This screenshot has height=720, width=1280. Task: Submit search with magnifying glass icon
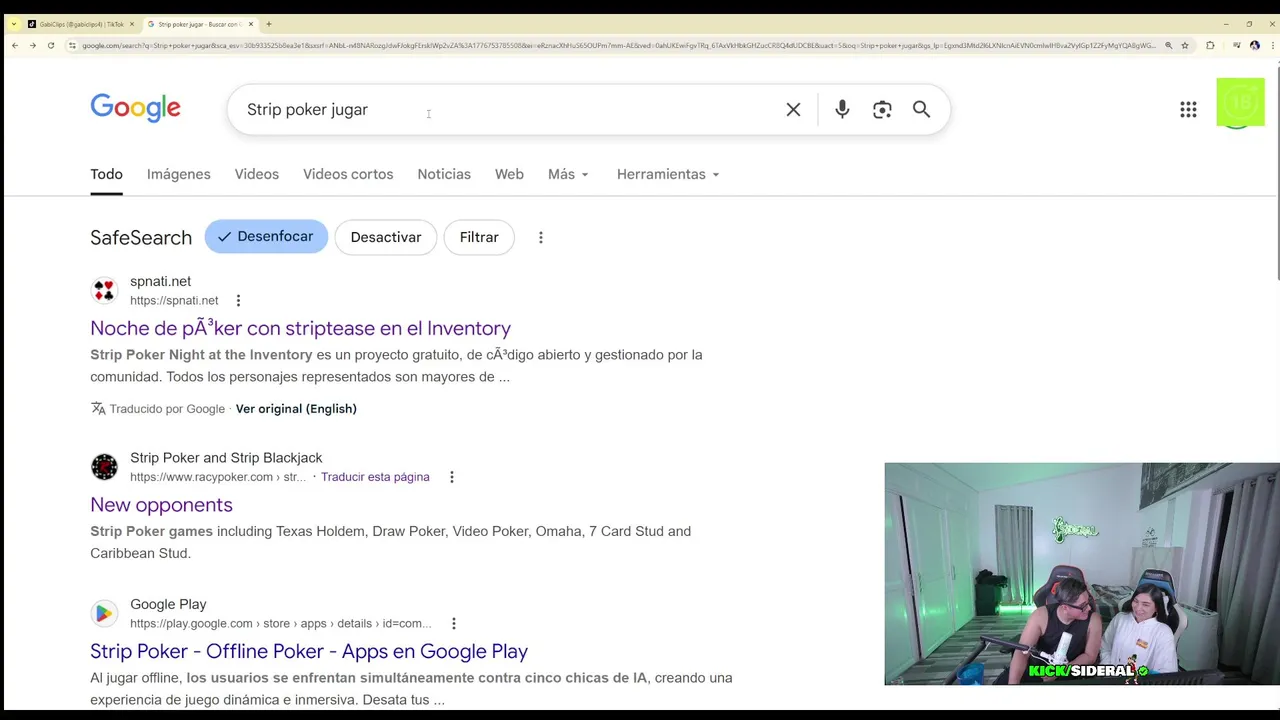point(921,110)
